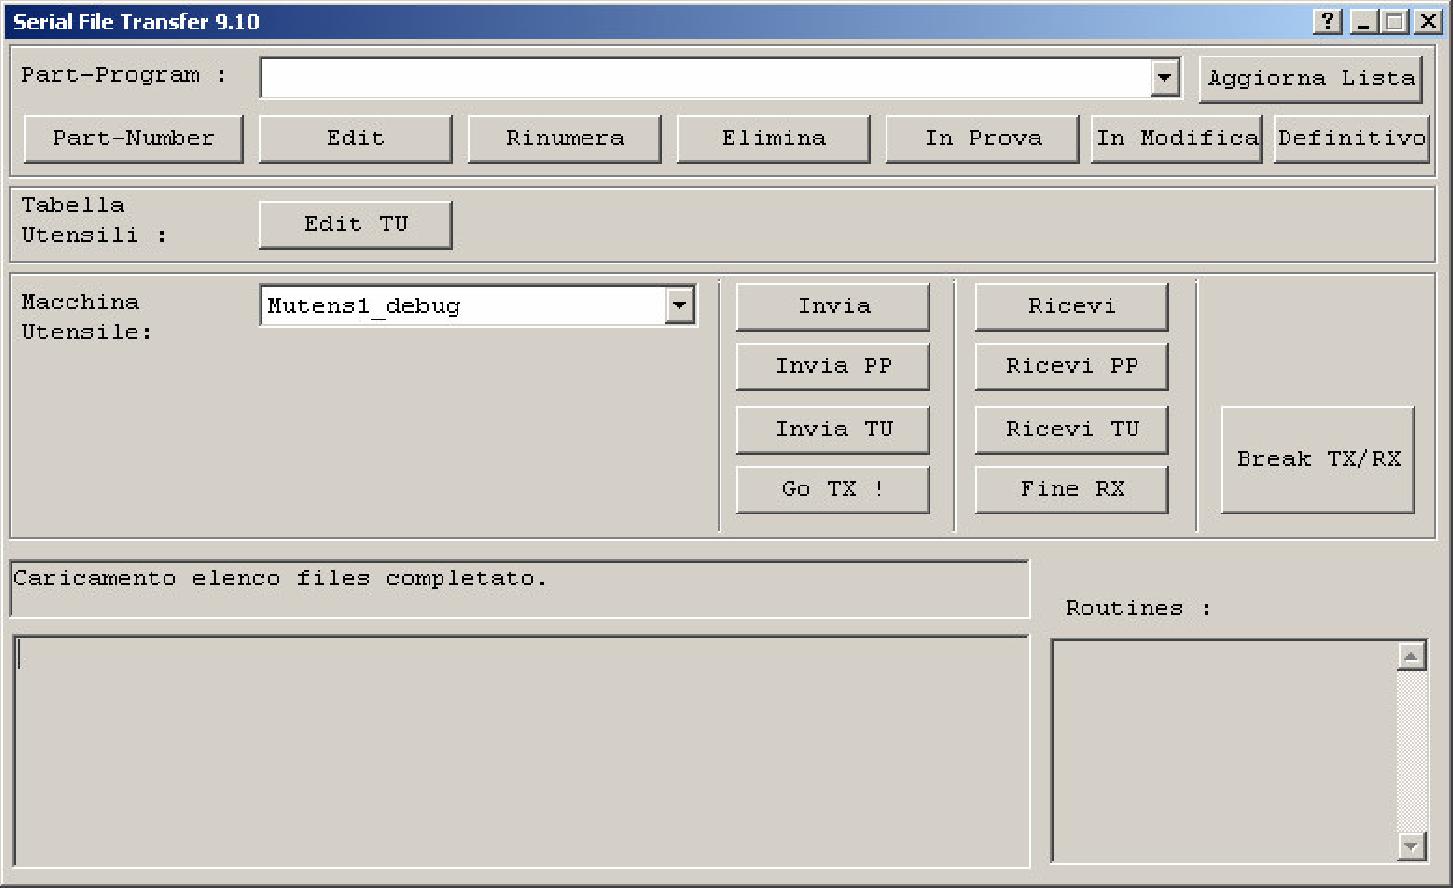End reception with Fine RX
The width and height of the screenshot is (1454, 888).
coord(1071,490)
